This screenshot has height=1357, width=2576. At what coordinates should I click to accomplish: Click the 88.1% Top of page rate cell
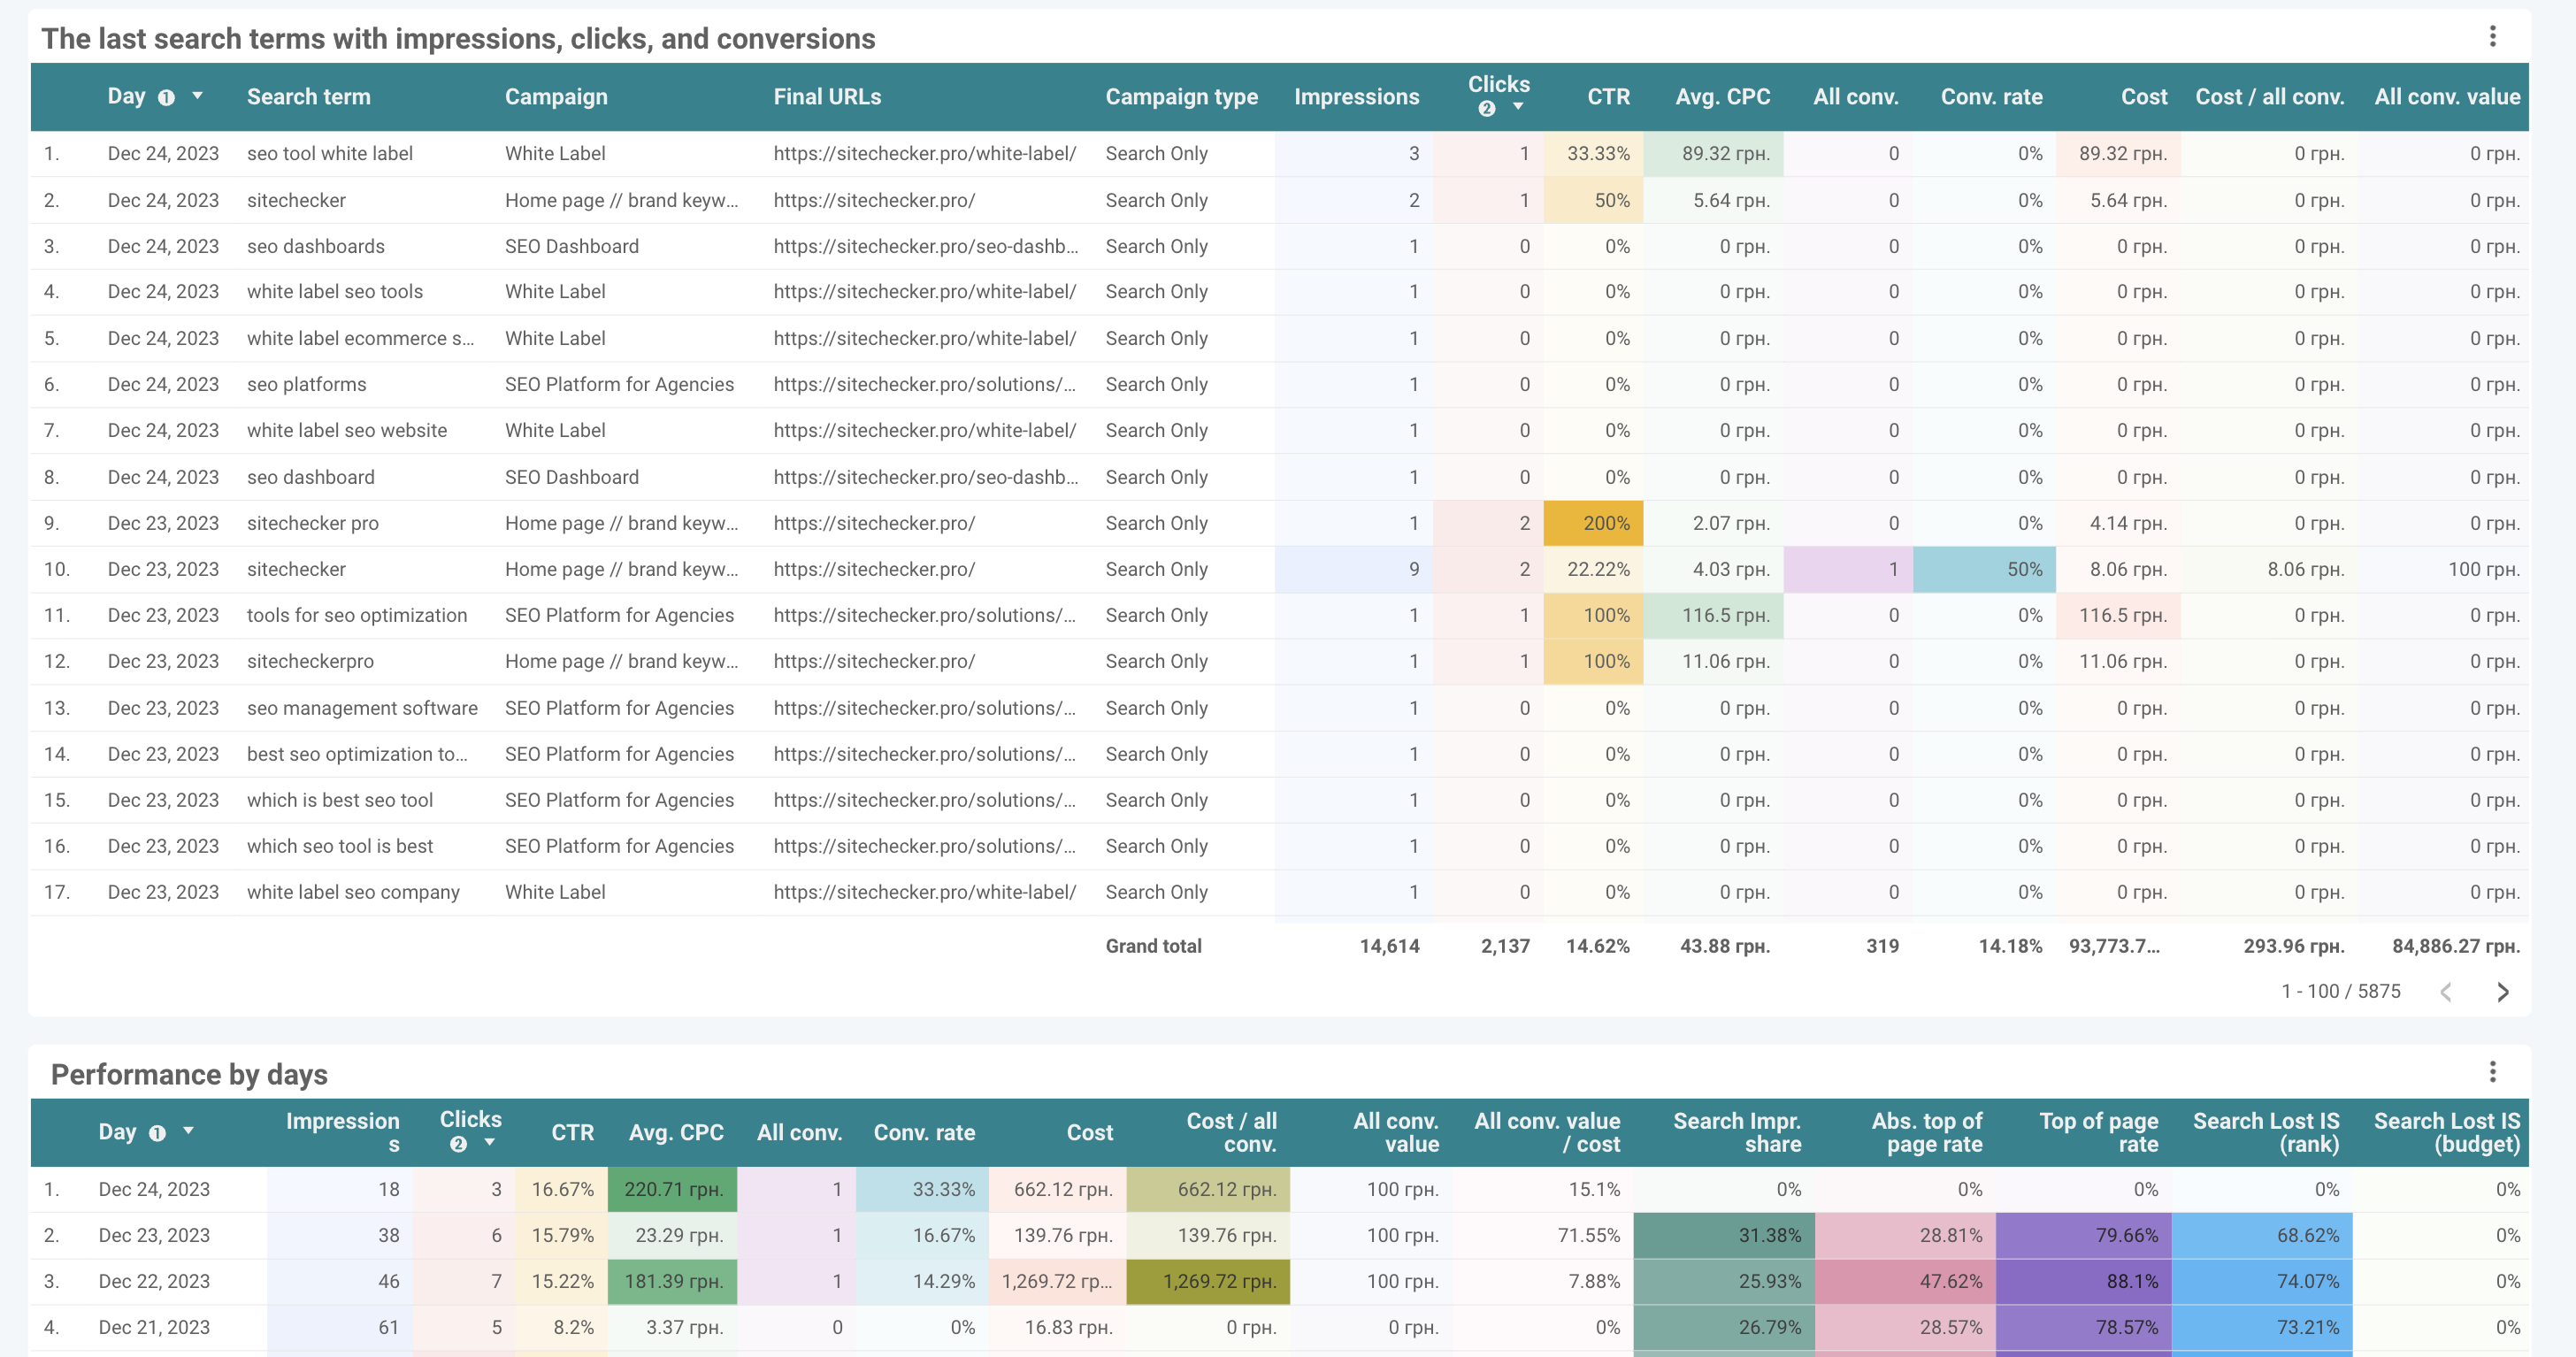tap(2084, 1281)
